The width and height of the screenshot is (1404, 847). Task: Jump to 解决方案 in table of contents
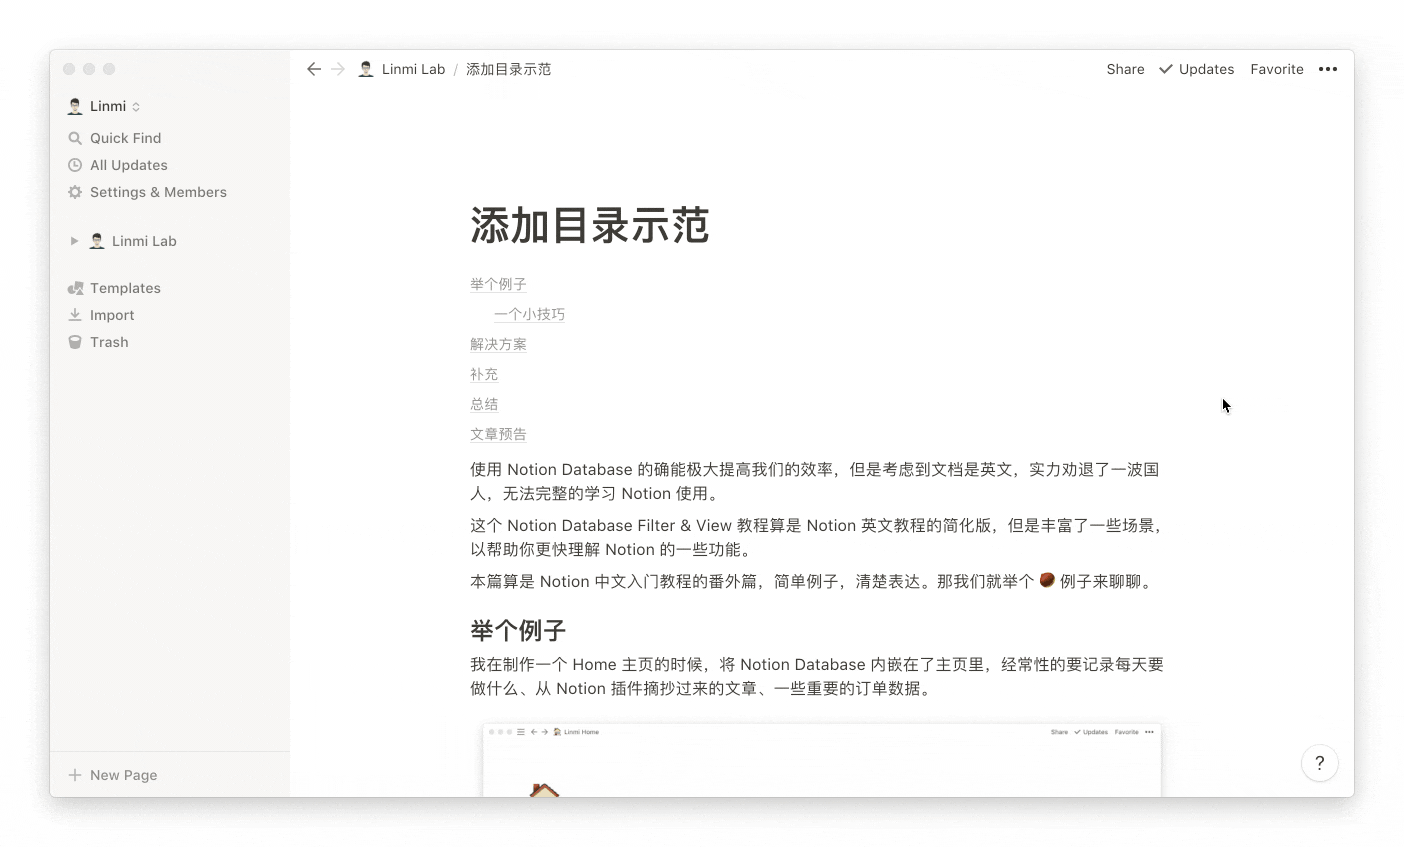click(x=498, y=344)
